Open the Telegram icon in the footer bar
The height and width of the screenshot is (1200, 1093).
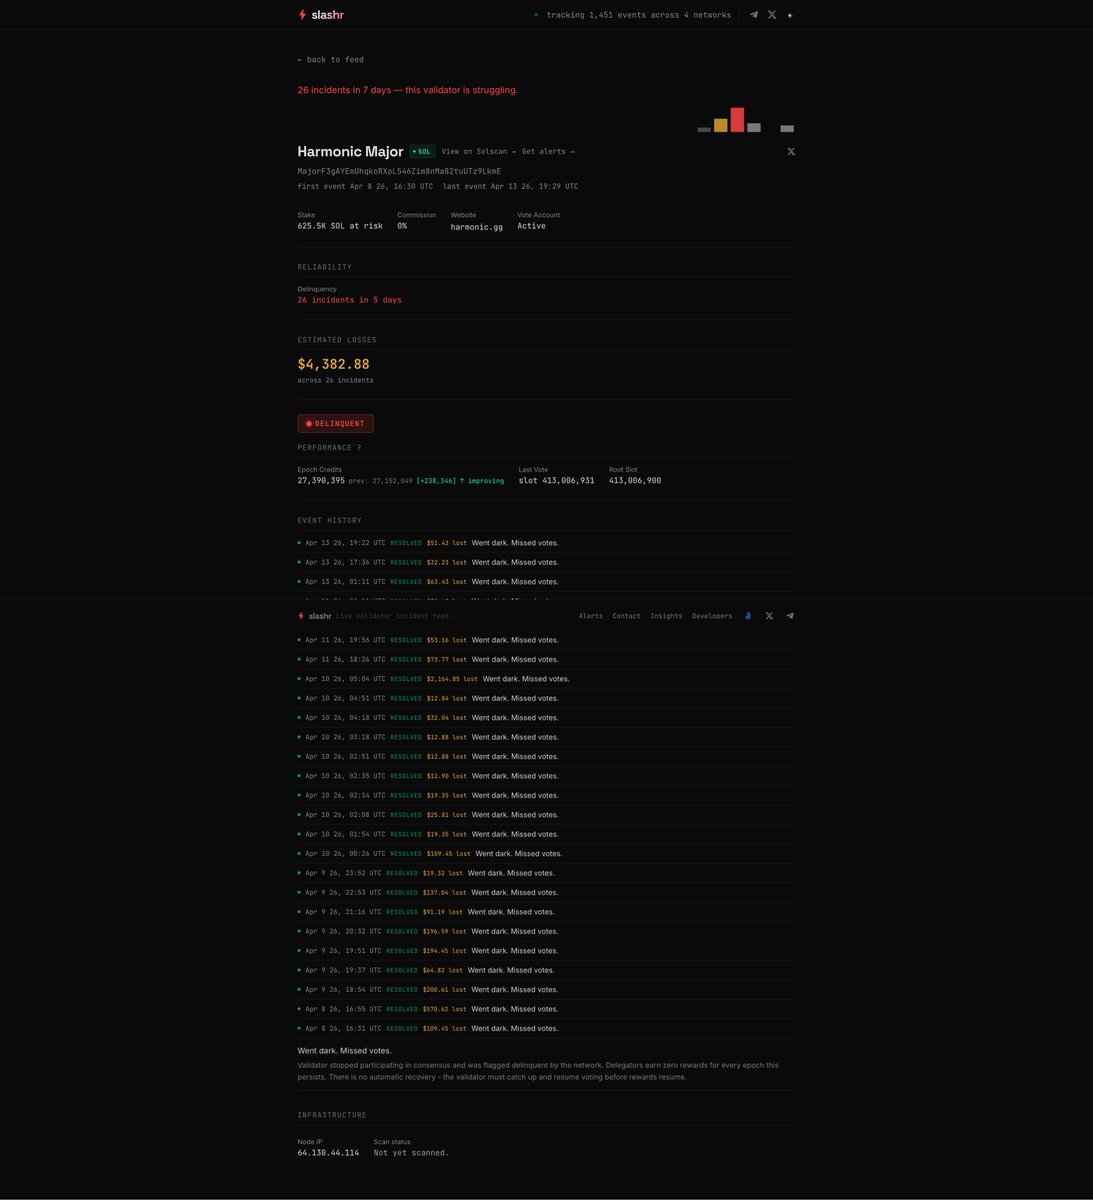tap(790, 616)
